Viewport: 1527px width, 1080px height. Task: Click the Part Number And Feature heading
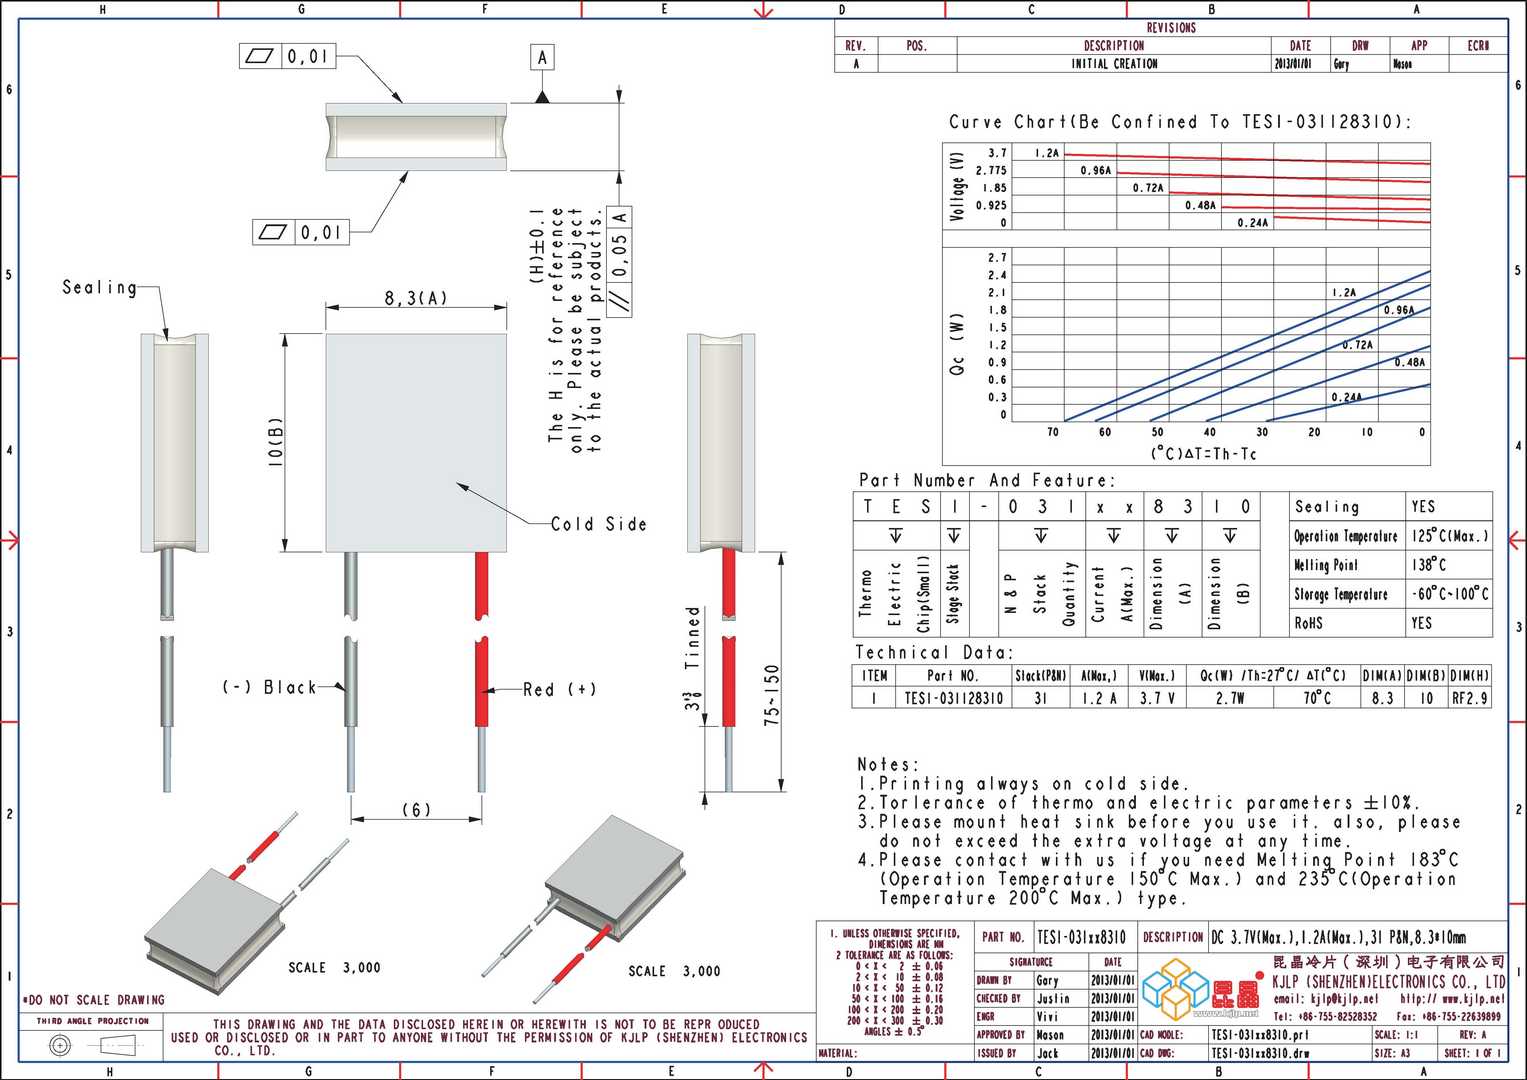[986, 480]
